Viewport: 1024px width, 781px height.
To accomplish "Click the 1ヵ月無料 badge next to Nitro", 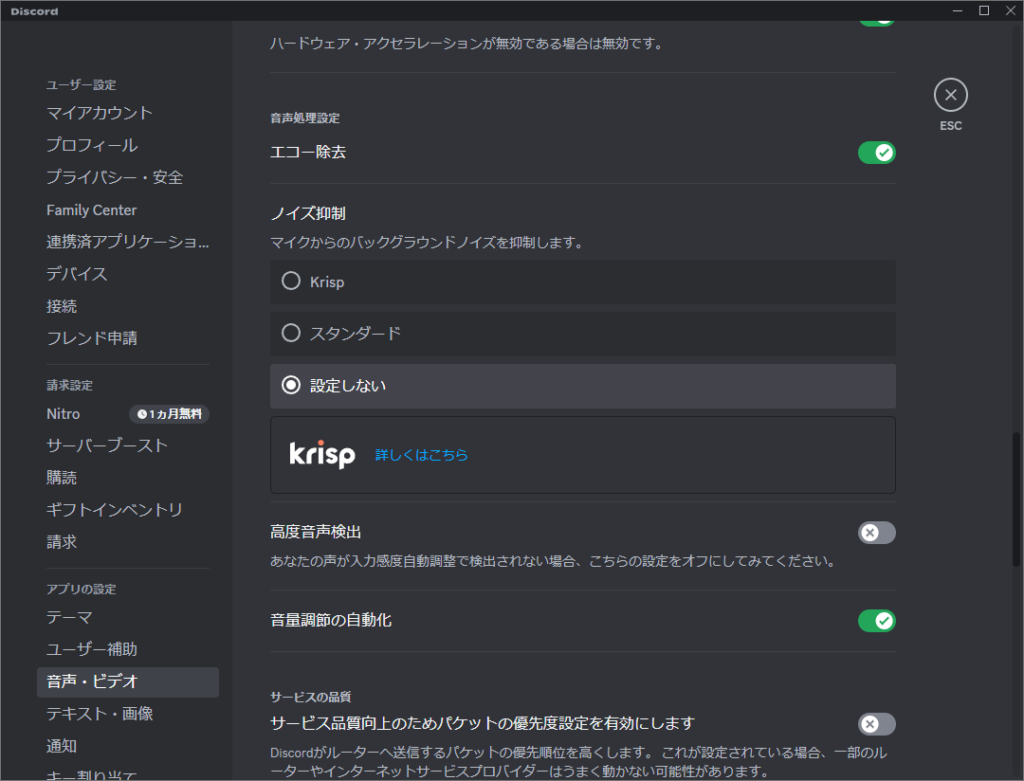I will [168, 414].
